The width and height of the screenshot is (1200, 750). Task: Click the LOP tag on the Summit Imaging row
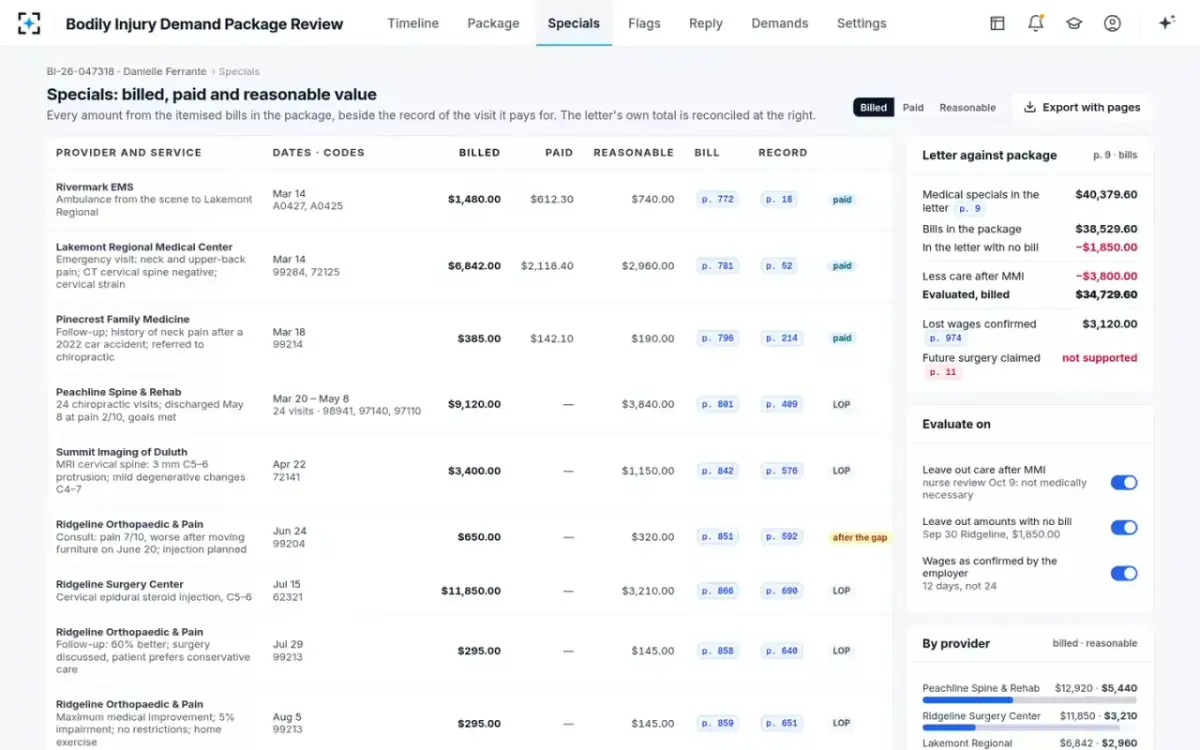click(x=841, y=471)
